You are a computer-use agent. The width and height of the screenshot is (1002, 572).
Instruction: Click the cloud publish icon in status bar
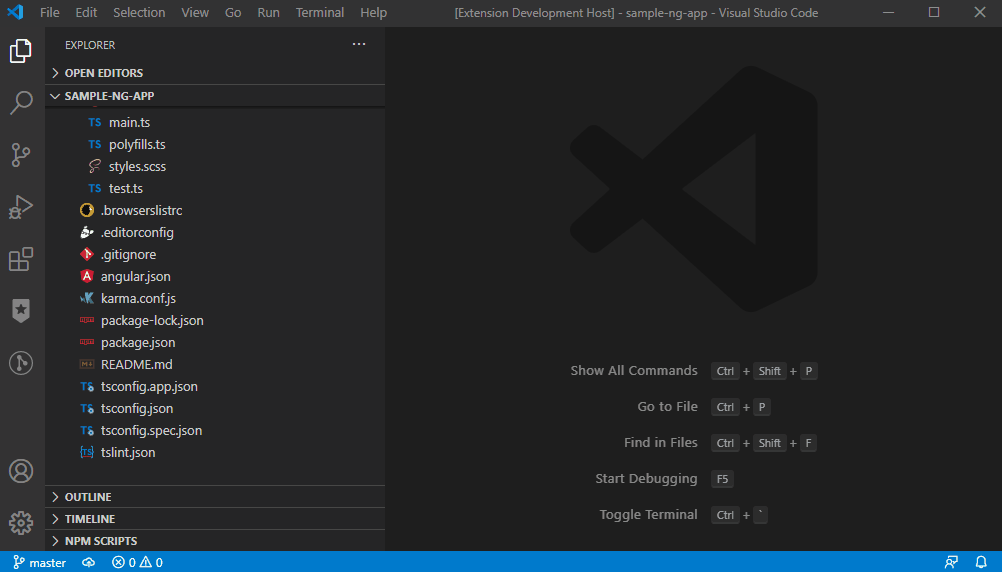(x=89, y=562)
